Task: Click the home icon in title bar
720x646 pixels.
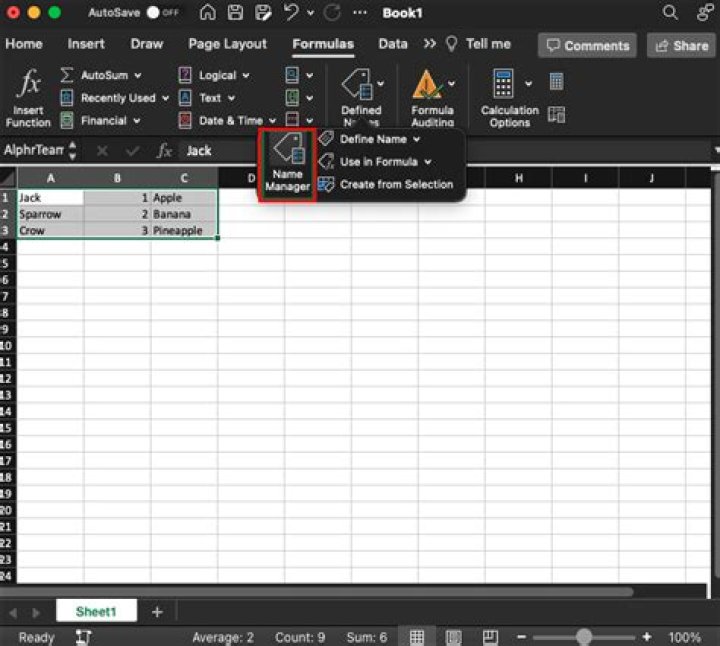Action: [208, 13]
